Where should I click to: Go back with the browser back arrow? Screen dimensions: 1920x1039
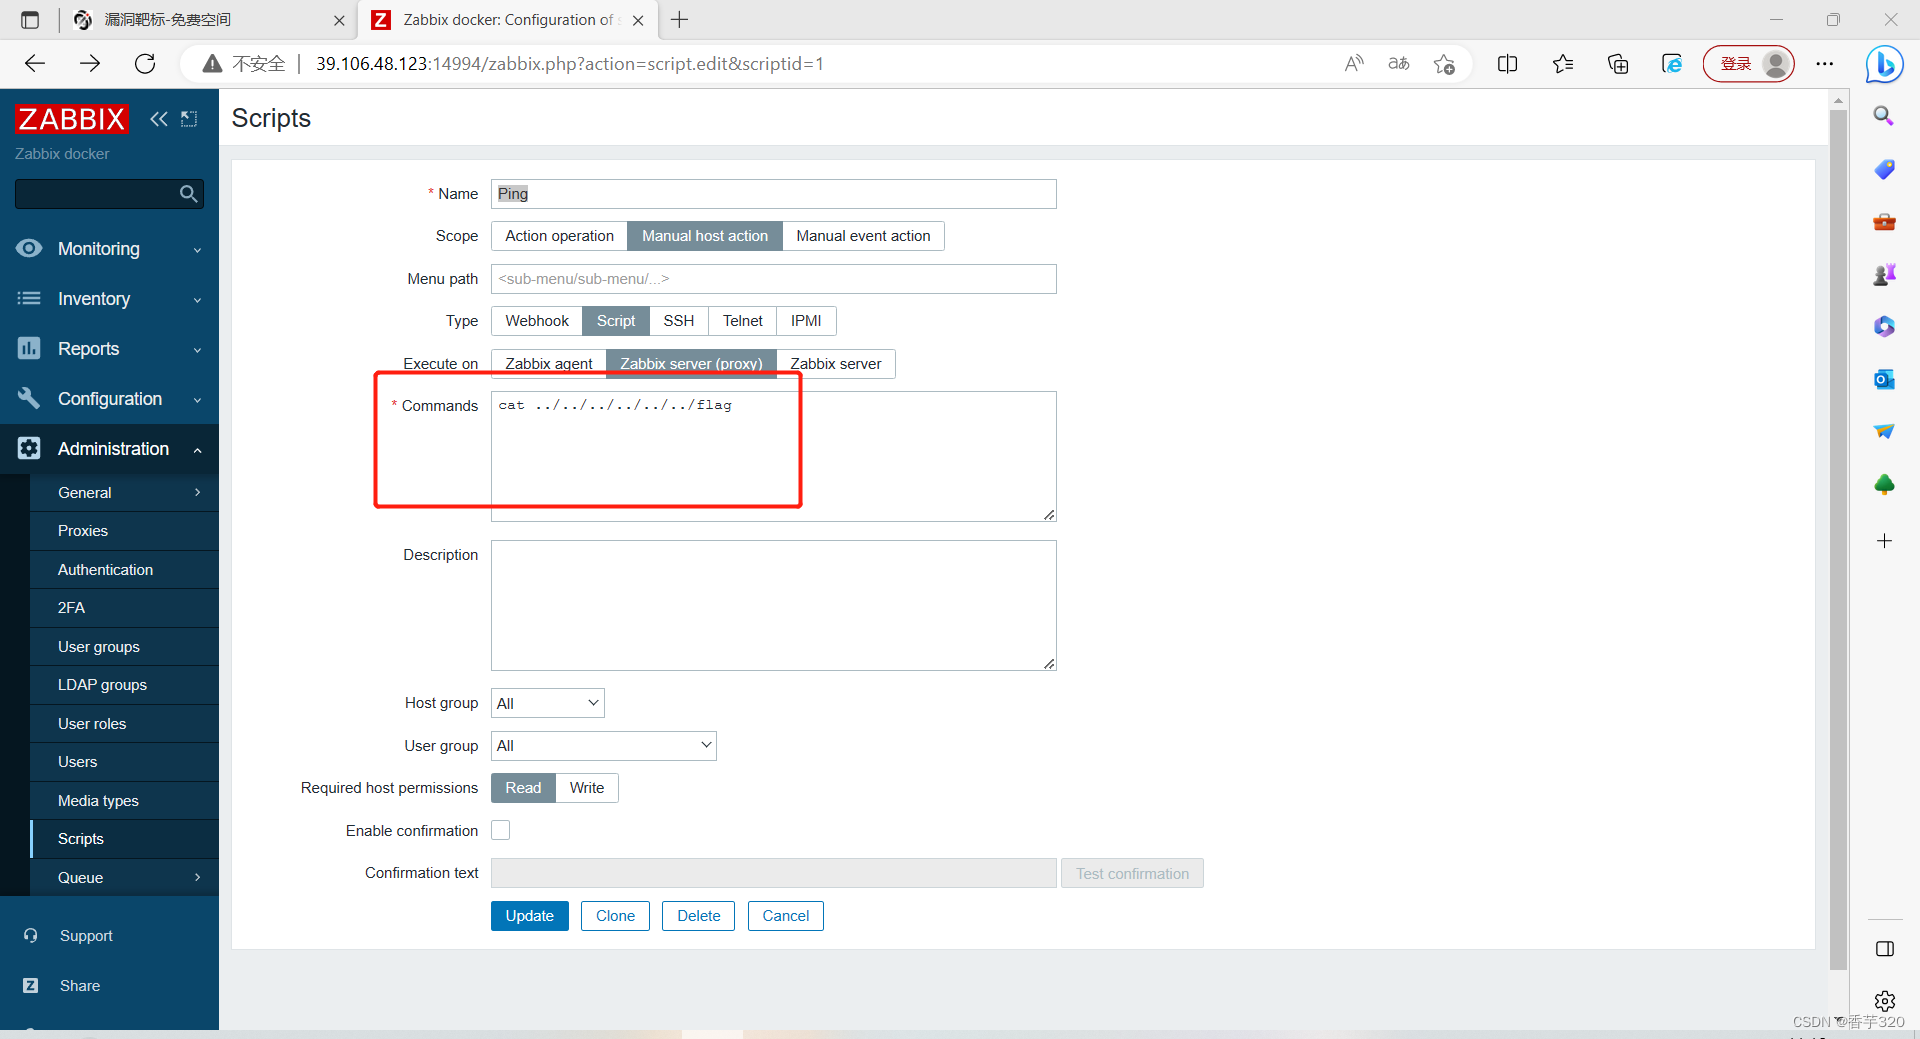click(x=35, y=64)
